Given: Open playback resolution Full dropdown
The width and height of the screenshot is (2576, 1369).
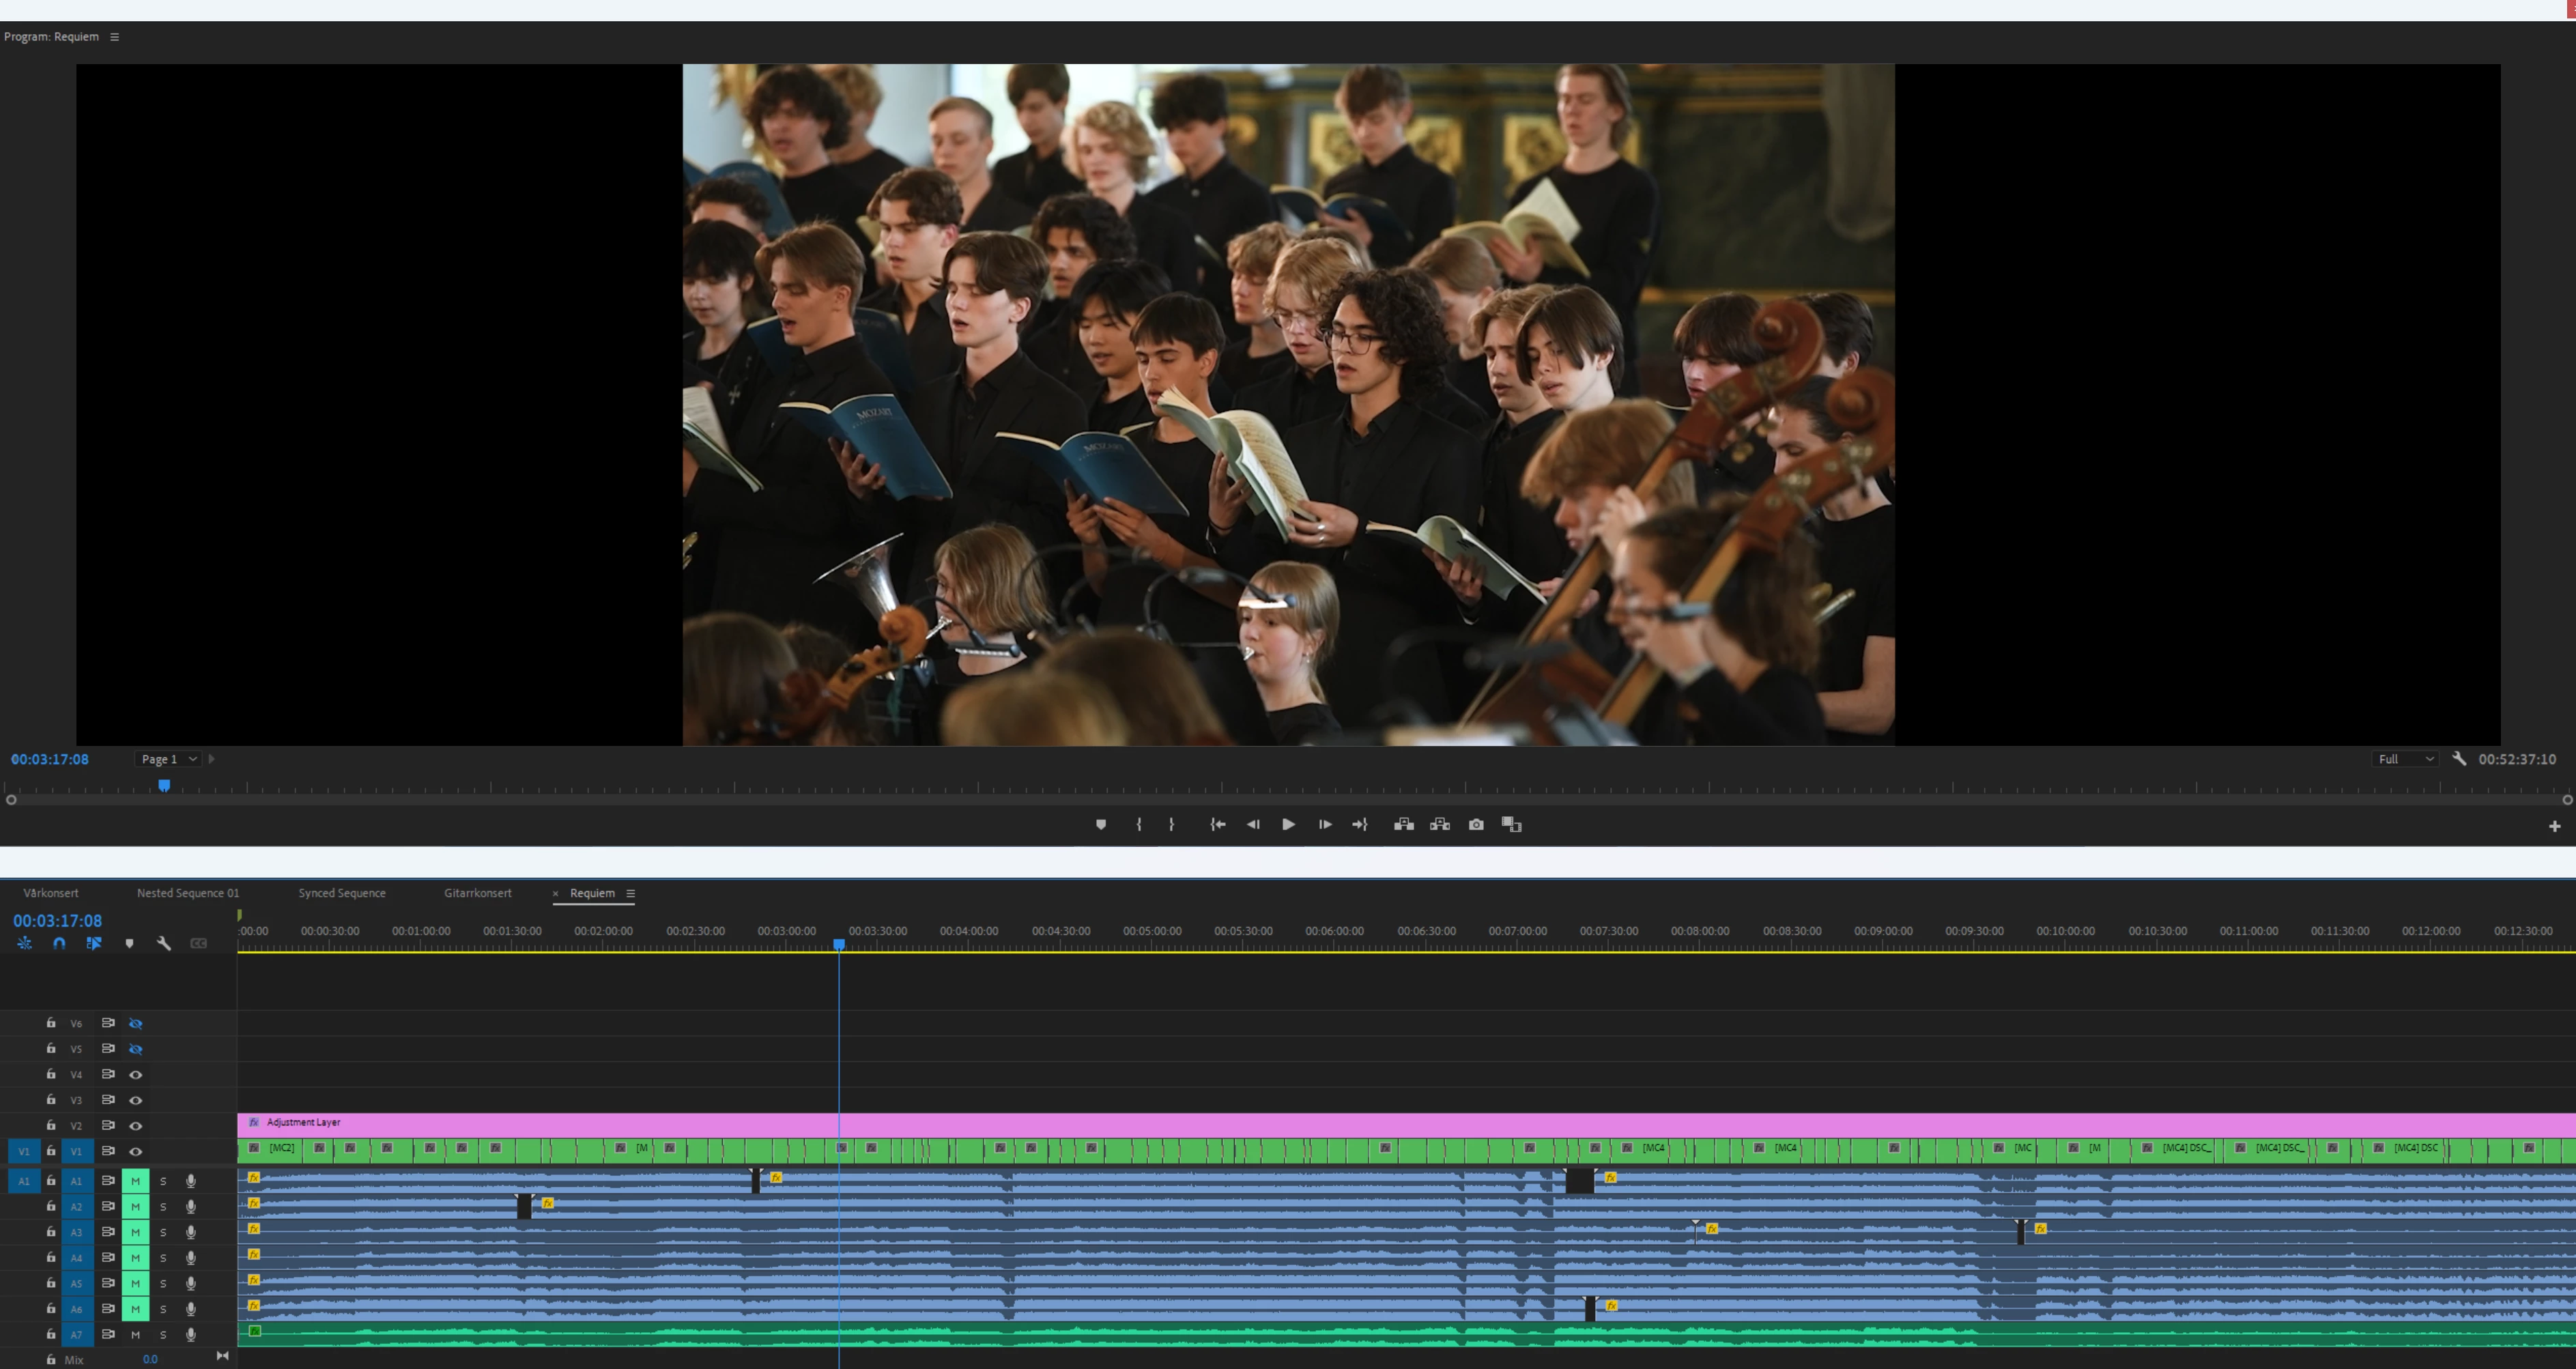Looking at the screenshot, I should coord(2405,759).
